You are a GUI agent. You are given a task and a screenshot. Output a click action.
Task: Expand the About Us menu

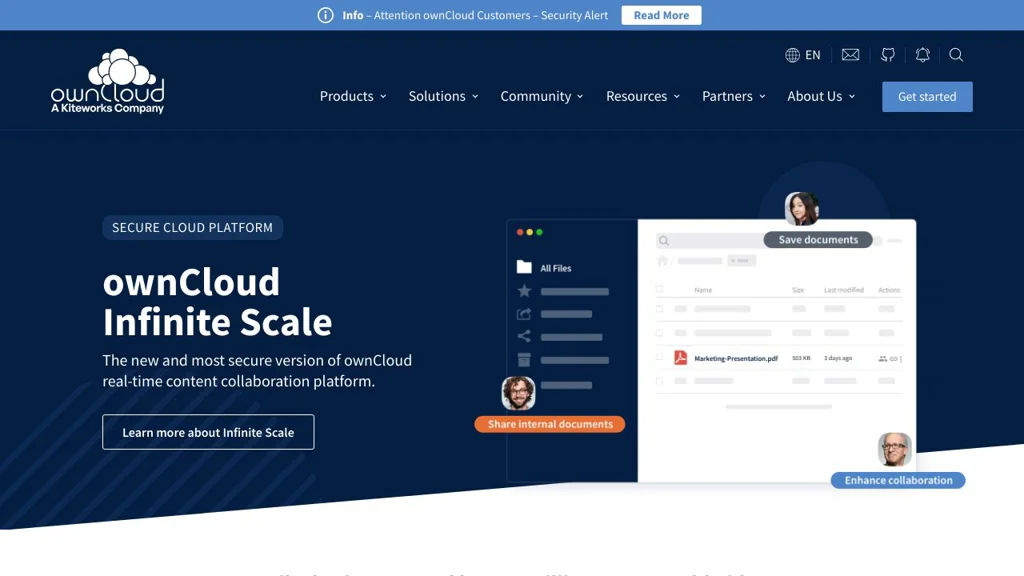(821, 96)
